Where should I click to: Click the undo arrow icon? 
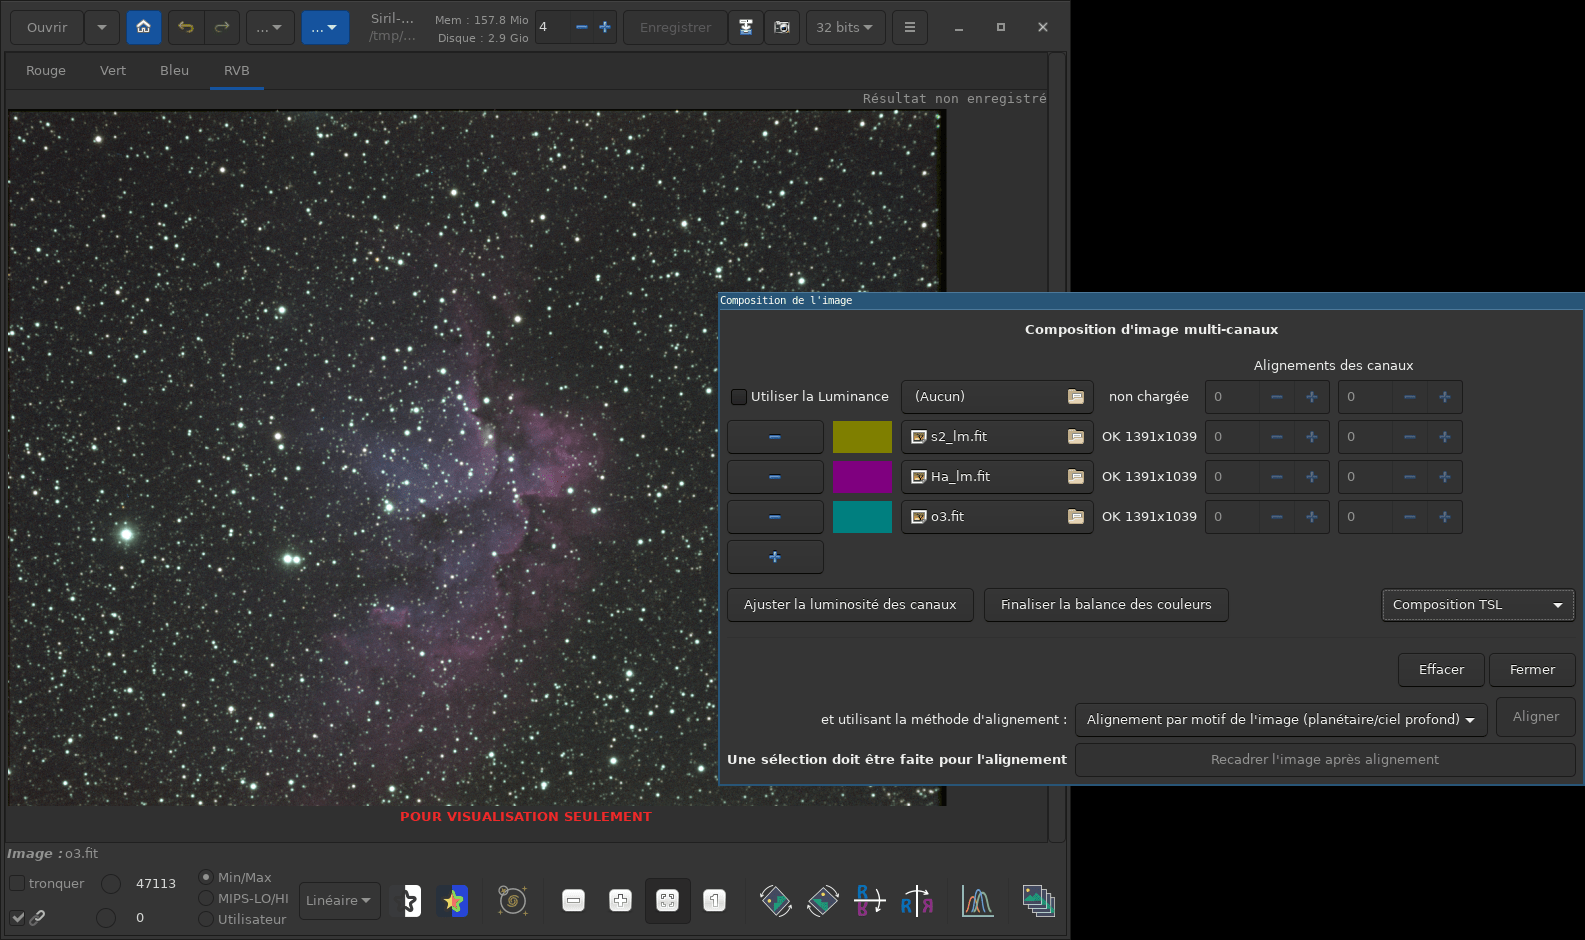(186, 27)
